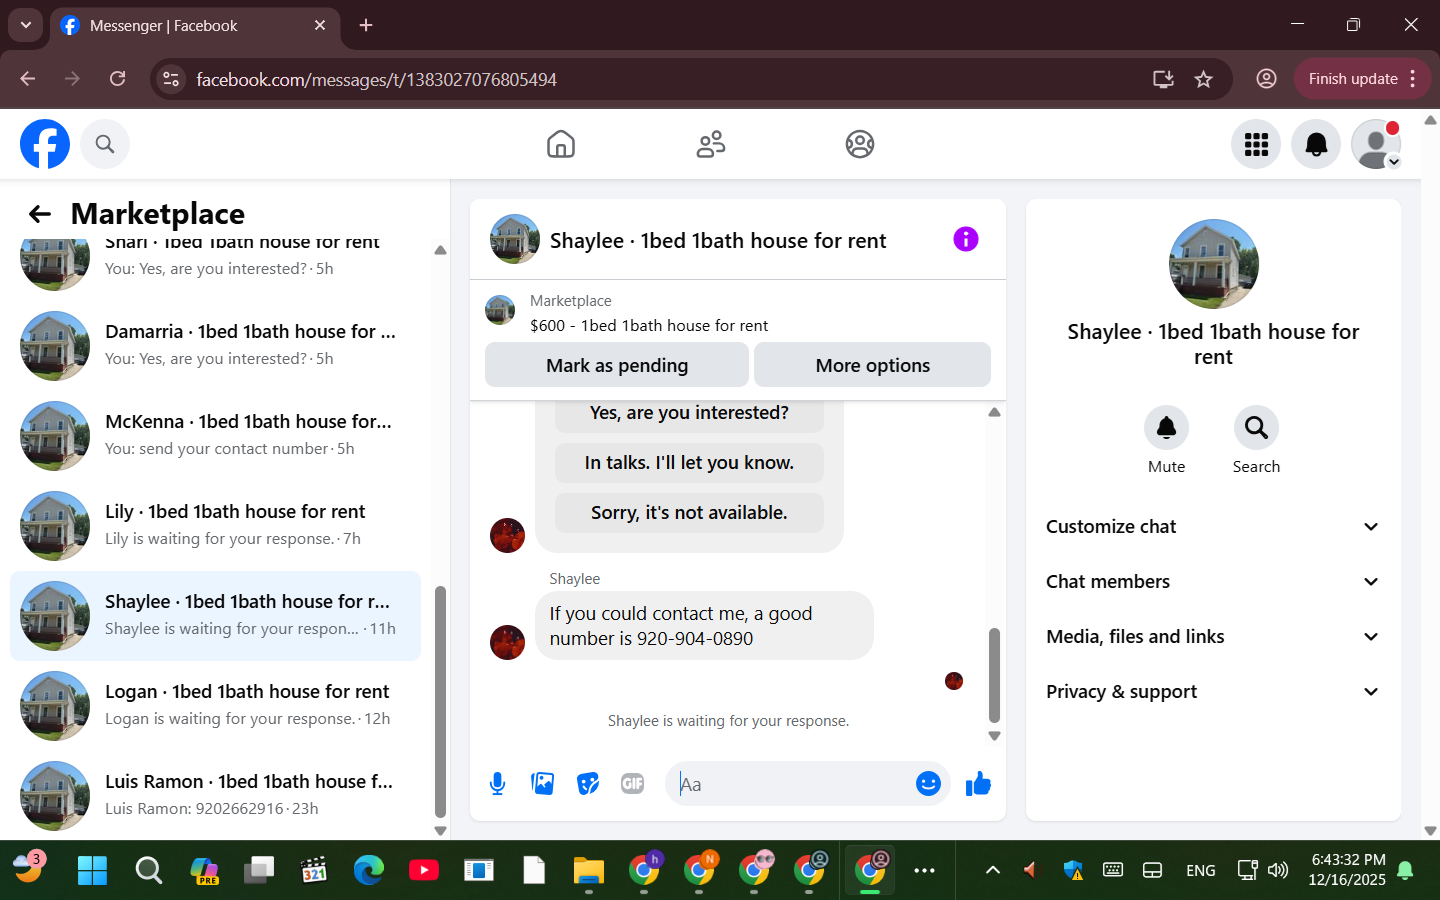Click phone number message 920-904-0890
Screen dimensions: 1440x900
(704, 626)
